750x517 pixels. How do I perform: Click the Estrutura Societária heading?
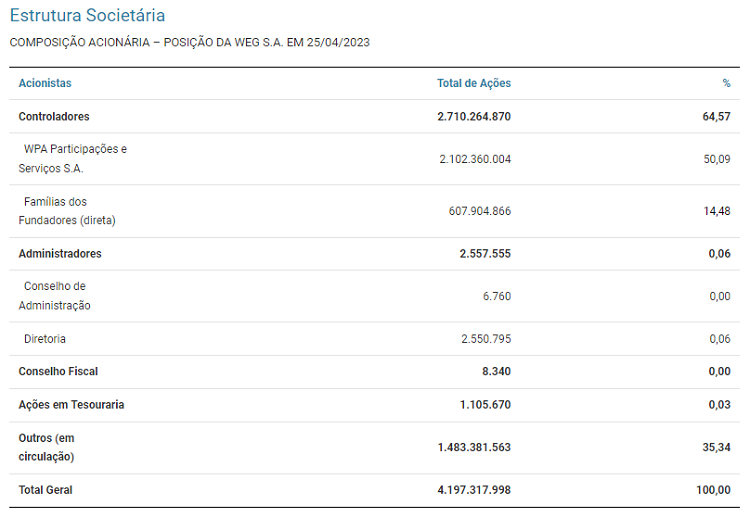[87, 16]
